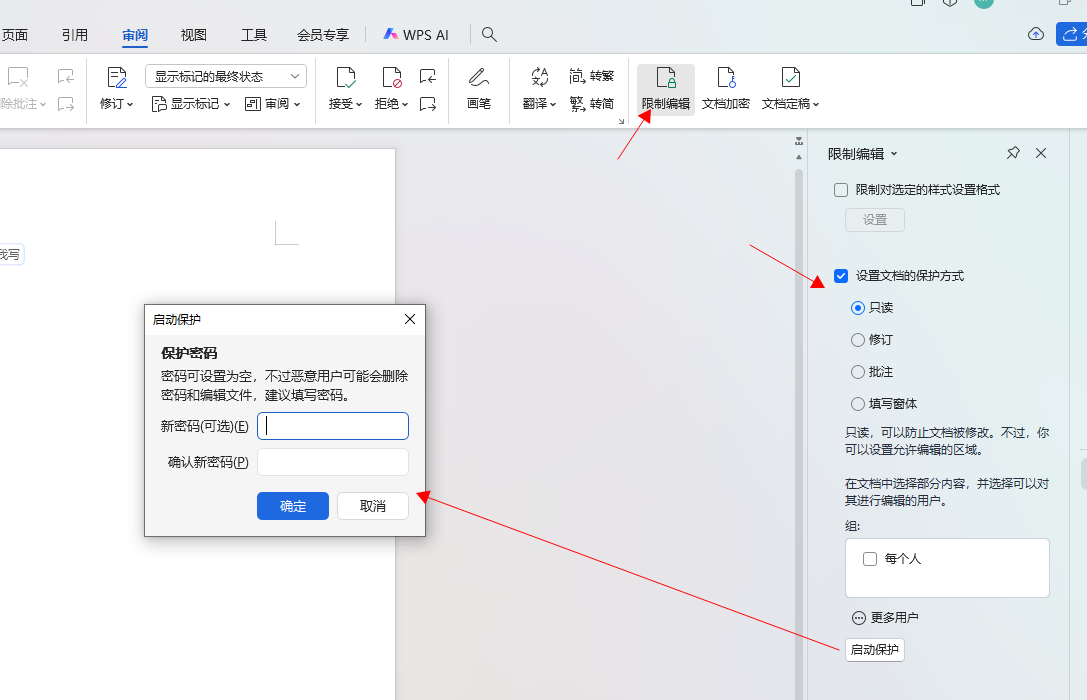Convert to Traditional Chinese (转繁)
The image size is (1087, 700).
pyautogui.click(x=591, y=76)
